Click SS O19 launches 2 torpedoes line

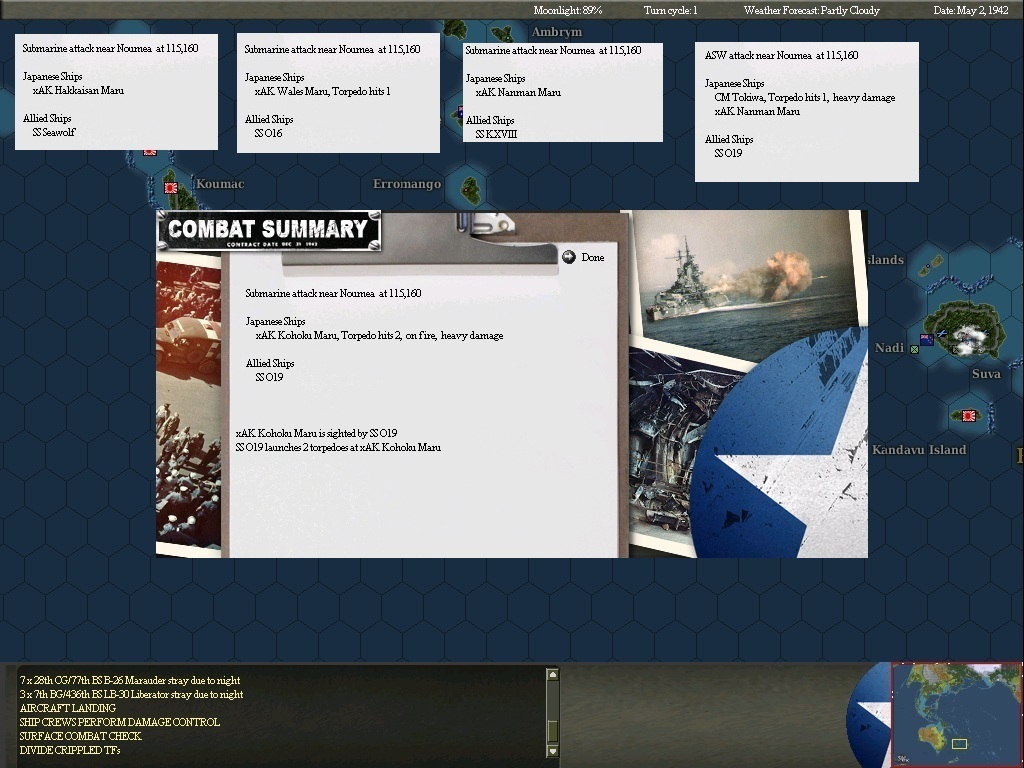pyautogui.click(x=338, y=447)
